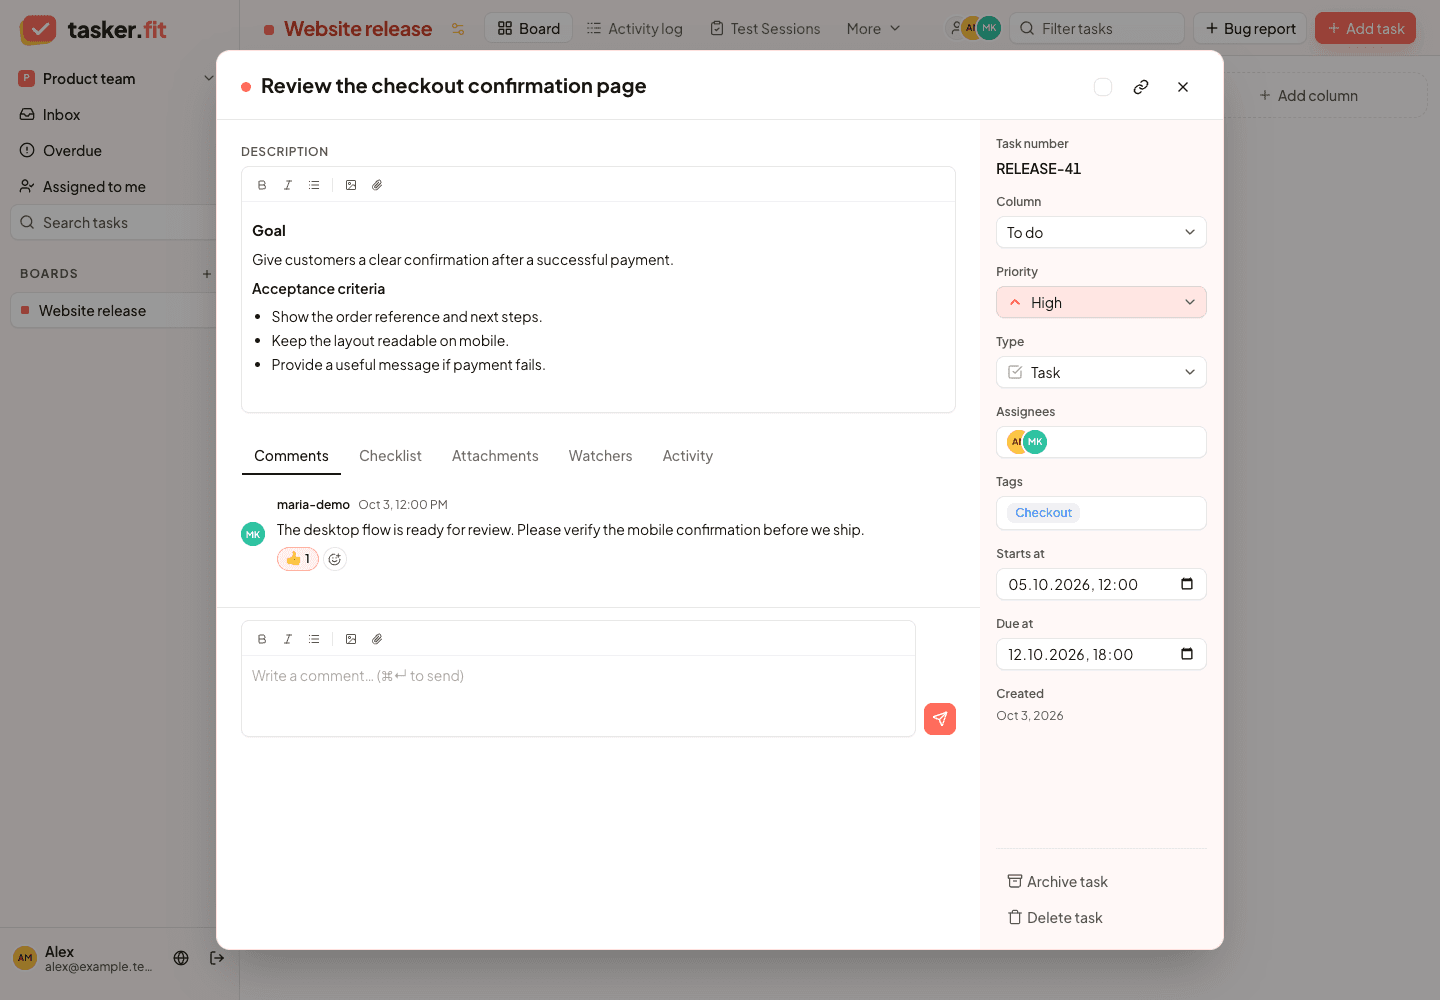Switch to the Checklist tab
This screenshot has width=1440, height=1000.
390,456
